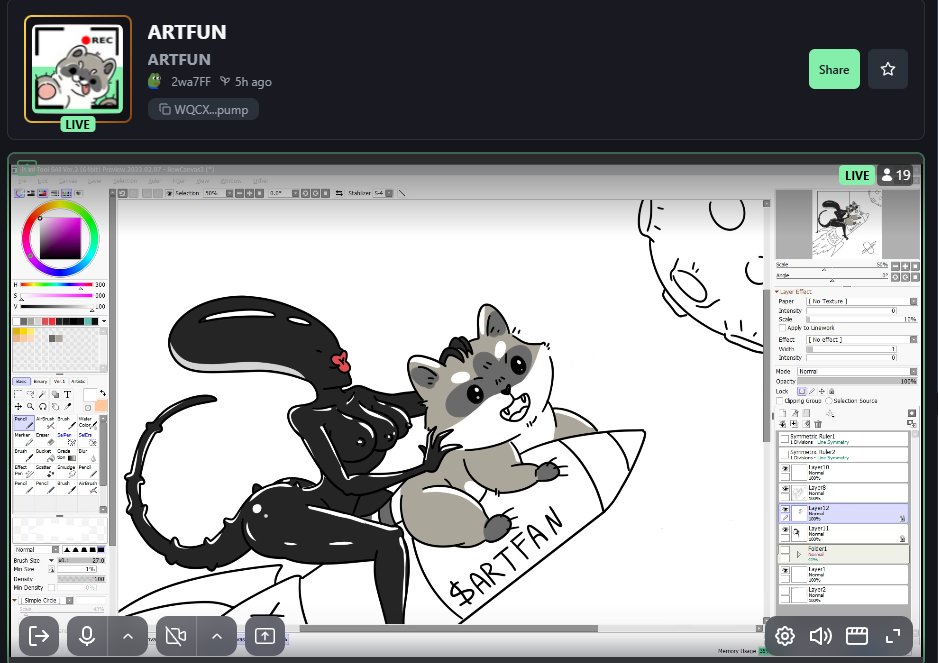Select the Text tool
This screenshot has height=663, width=938.
pyautogui.click(x=67, y=394)
